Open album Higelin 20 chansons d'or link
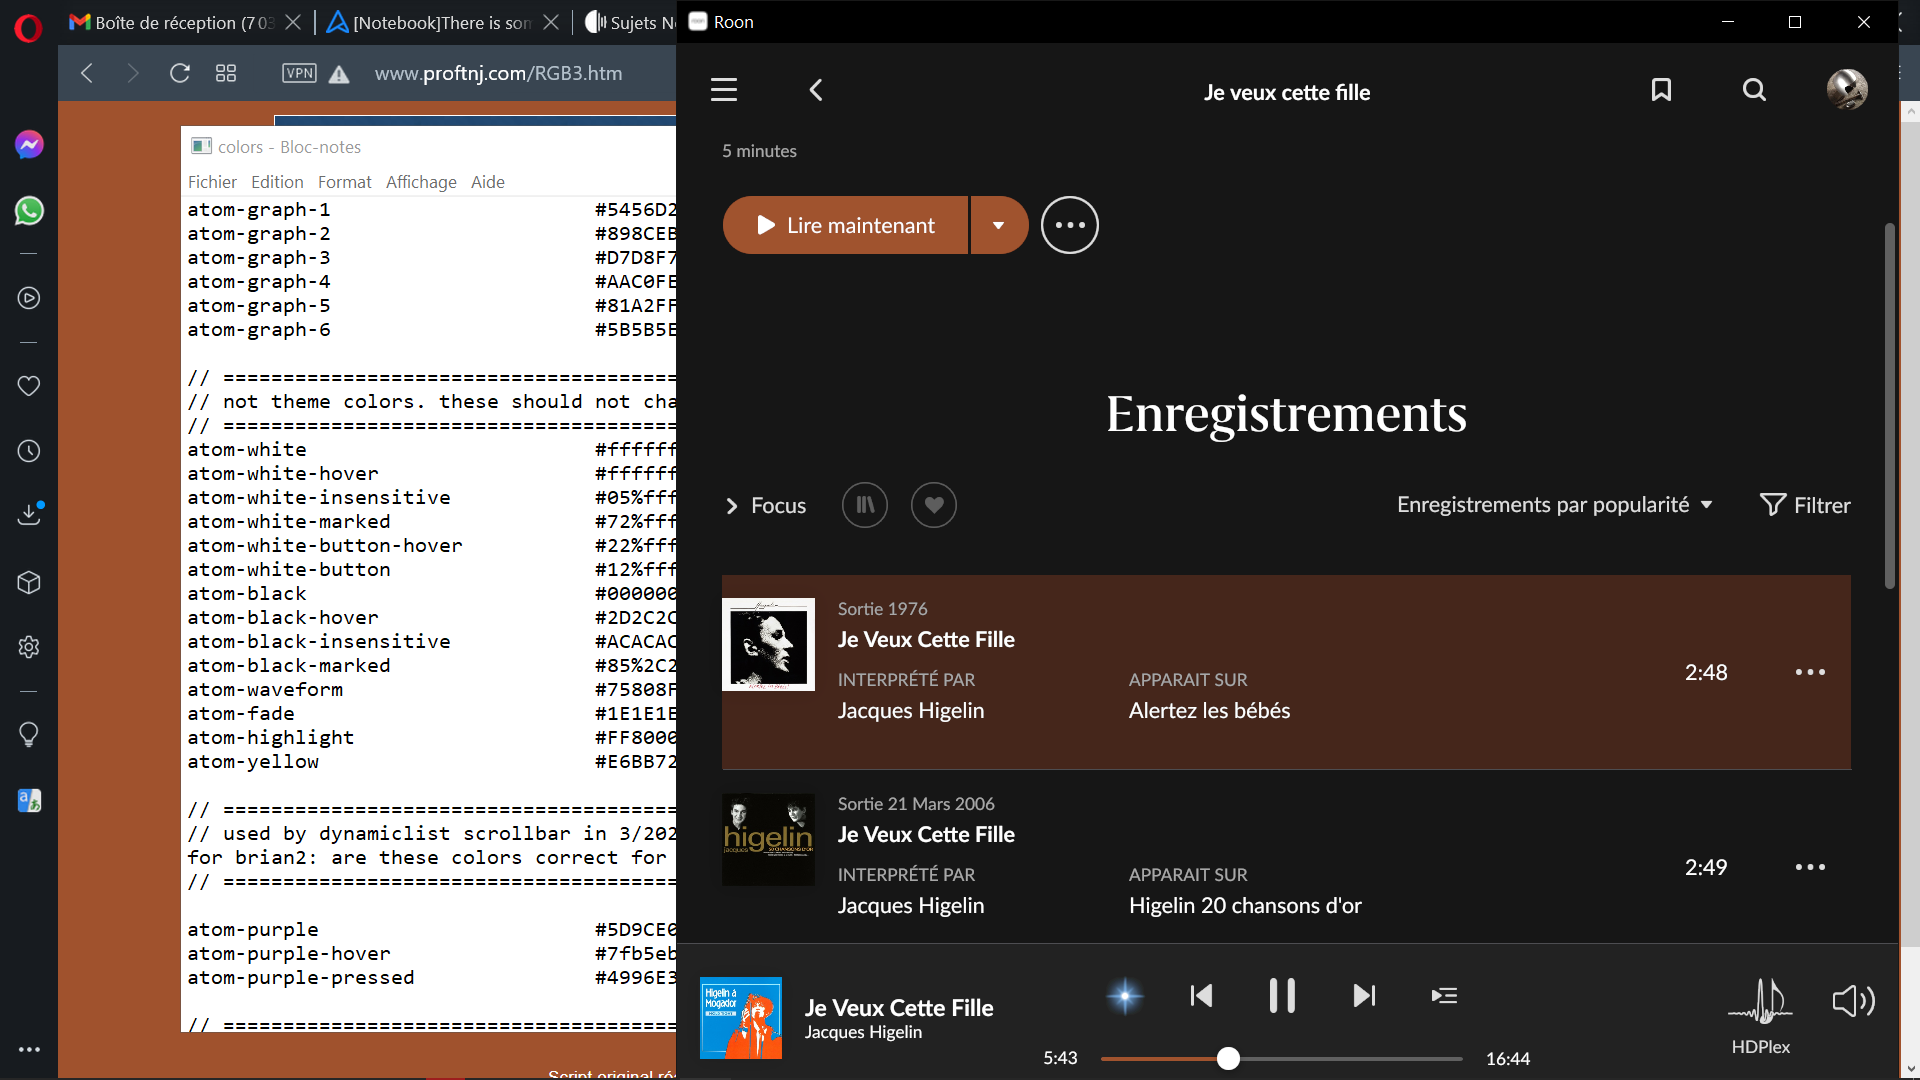 (1245, 906)
